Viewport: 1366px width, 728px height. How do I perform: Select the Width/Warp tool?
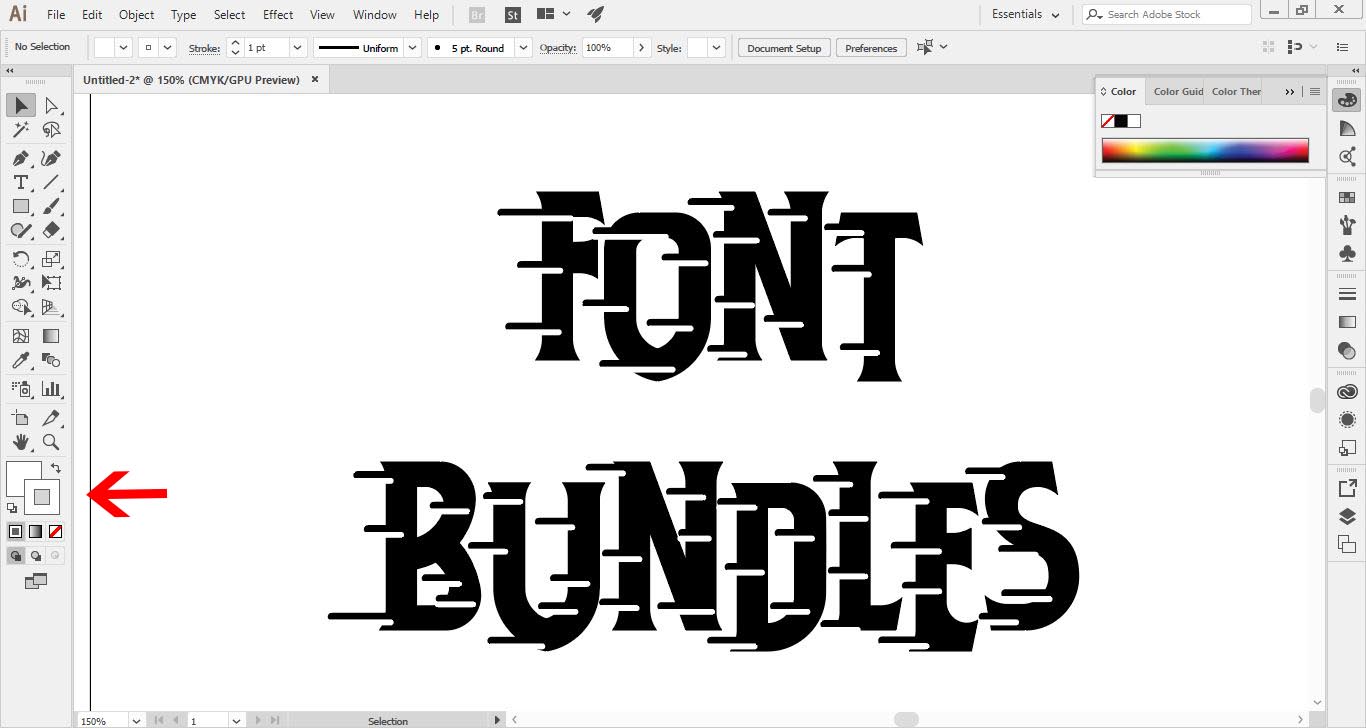click(21, 283)
